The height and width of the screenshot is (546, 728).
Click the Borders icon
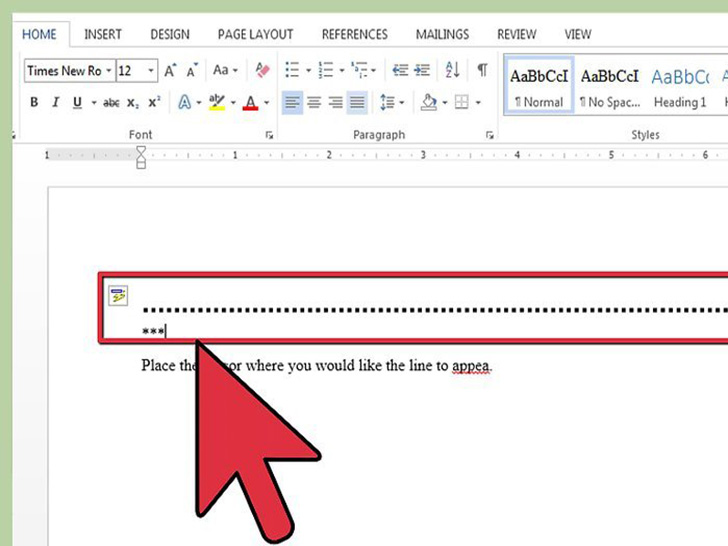pyautogui.click(x=462, y=102)
